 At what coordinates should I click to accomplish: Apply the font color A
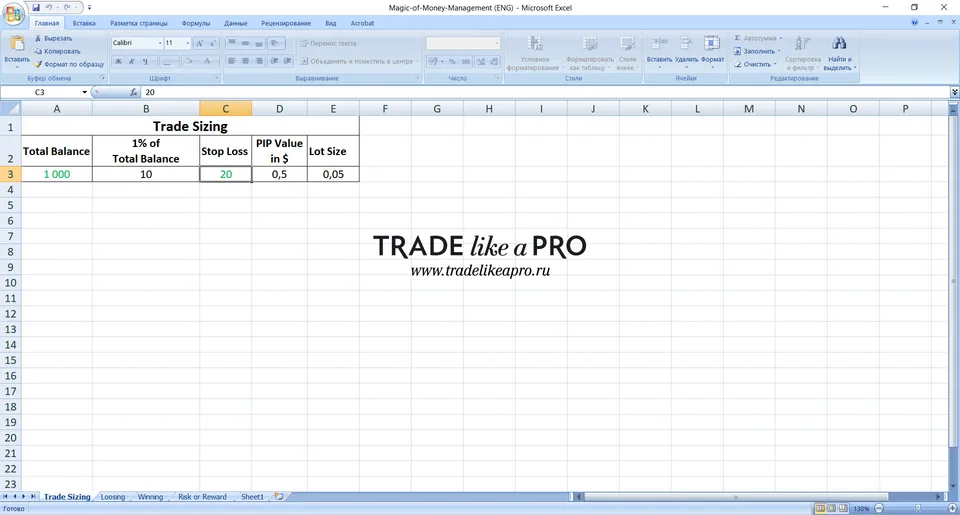(x=207, y=61)
